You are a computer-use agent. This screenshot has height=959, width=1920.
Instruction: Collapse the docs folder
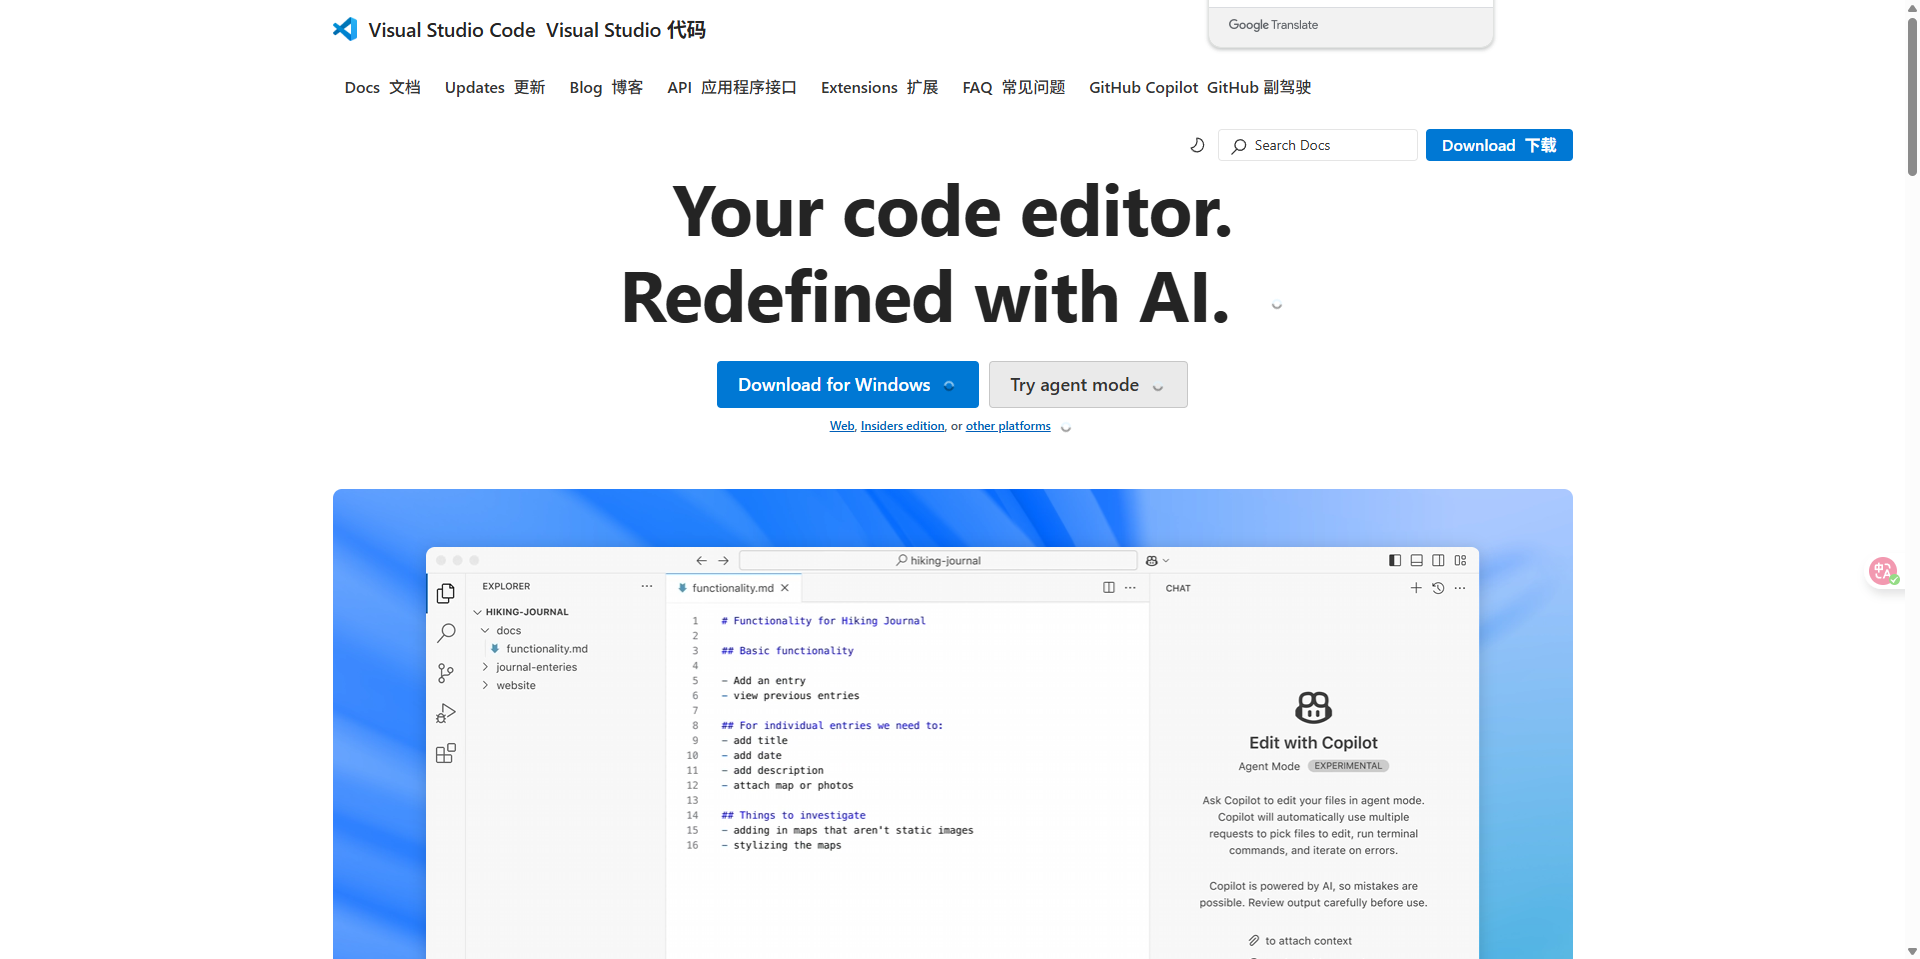[501, 631]
